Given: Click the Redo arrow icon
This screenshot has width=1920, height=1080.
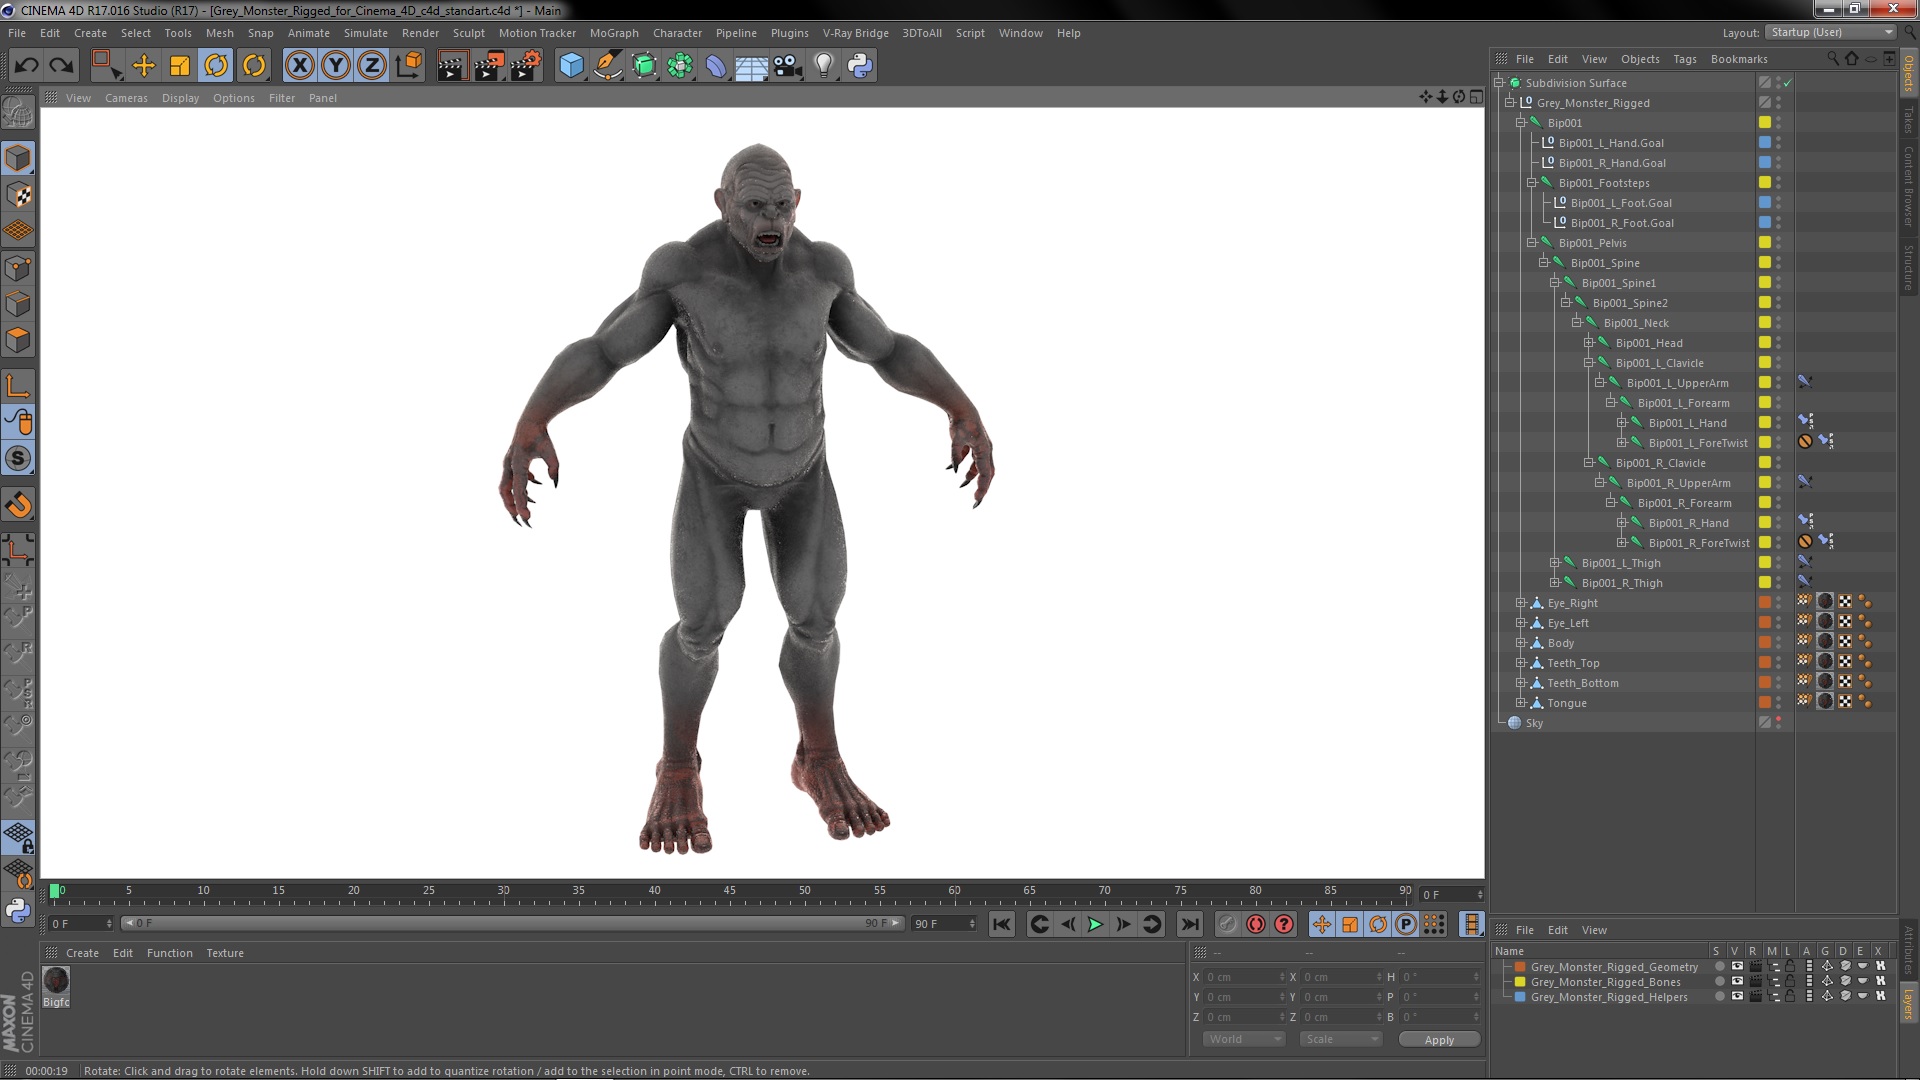Looking at the screenshot, I should pos(62,66).
